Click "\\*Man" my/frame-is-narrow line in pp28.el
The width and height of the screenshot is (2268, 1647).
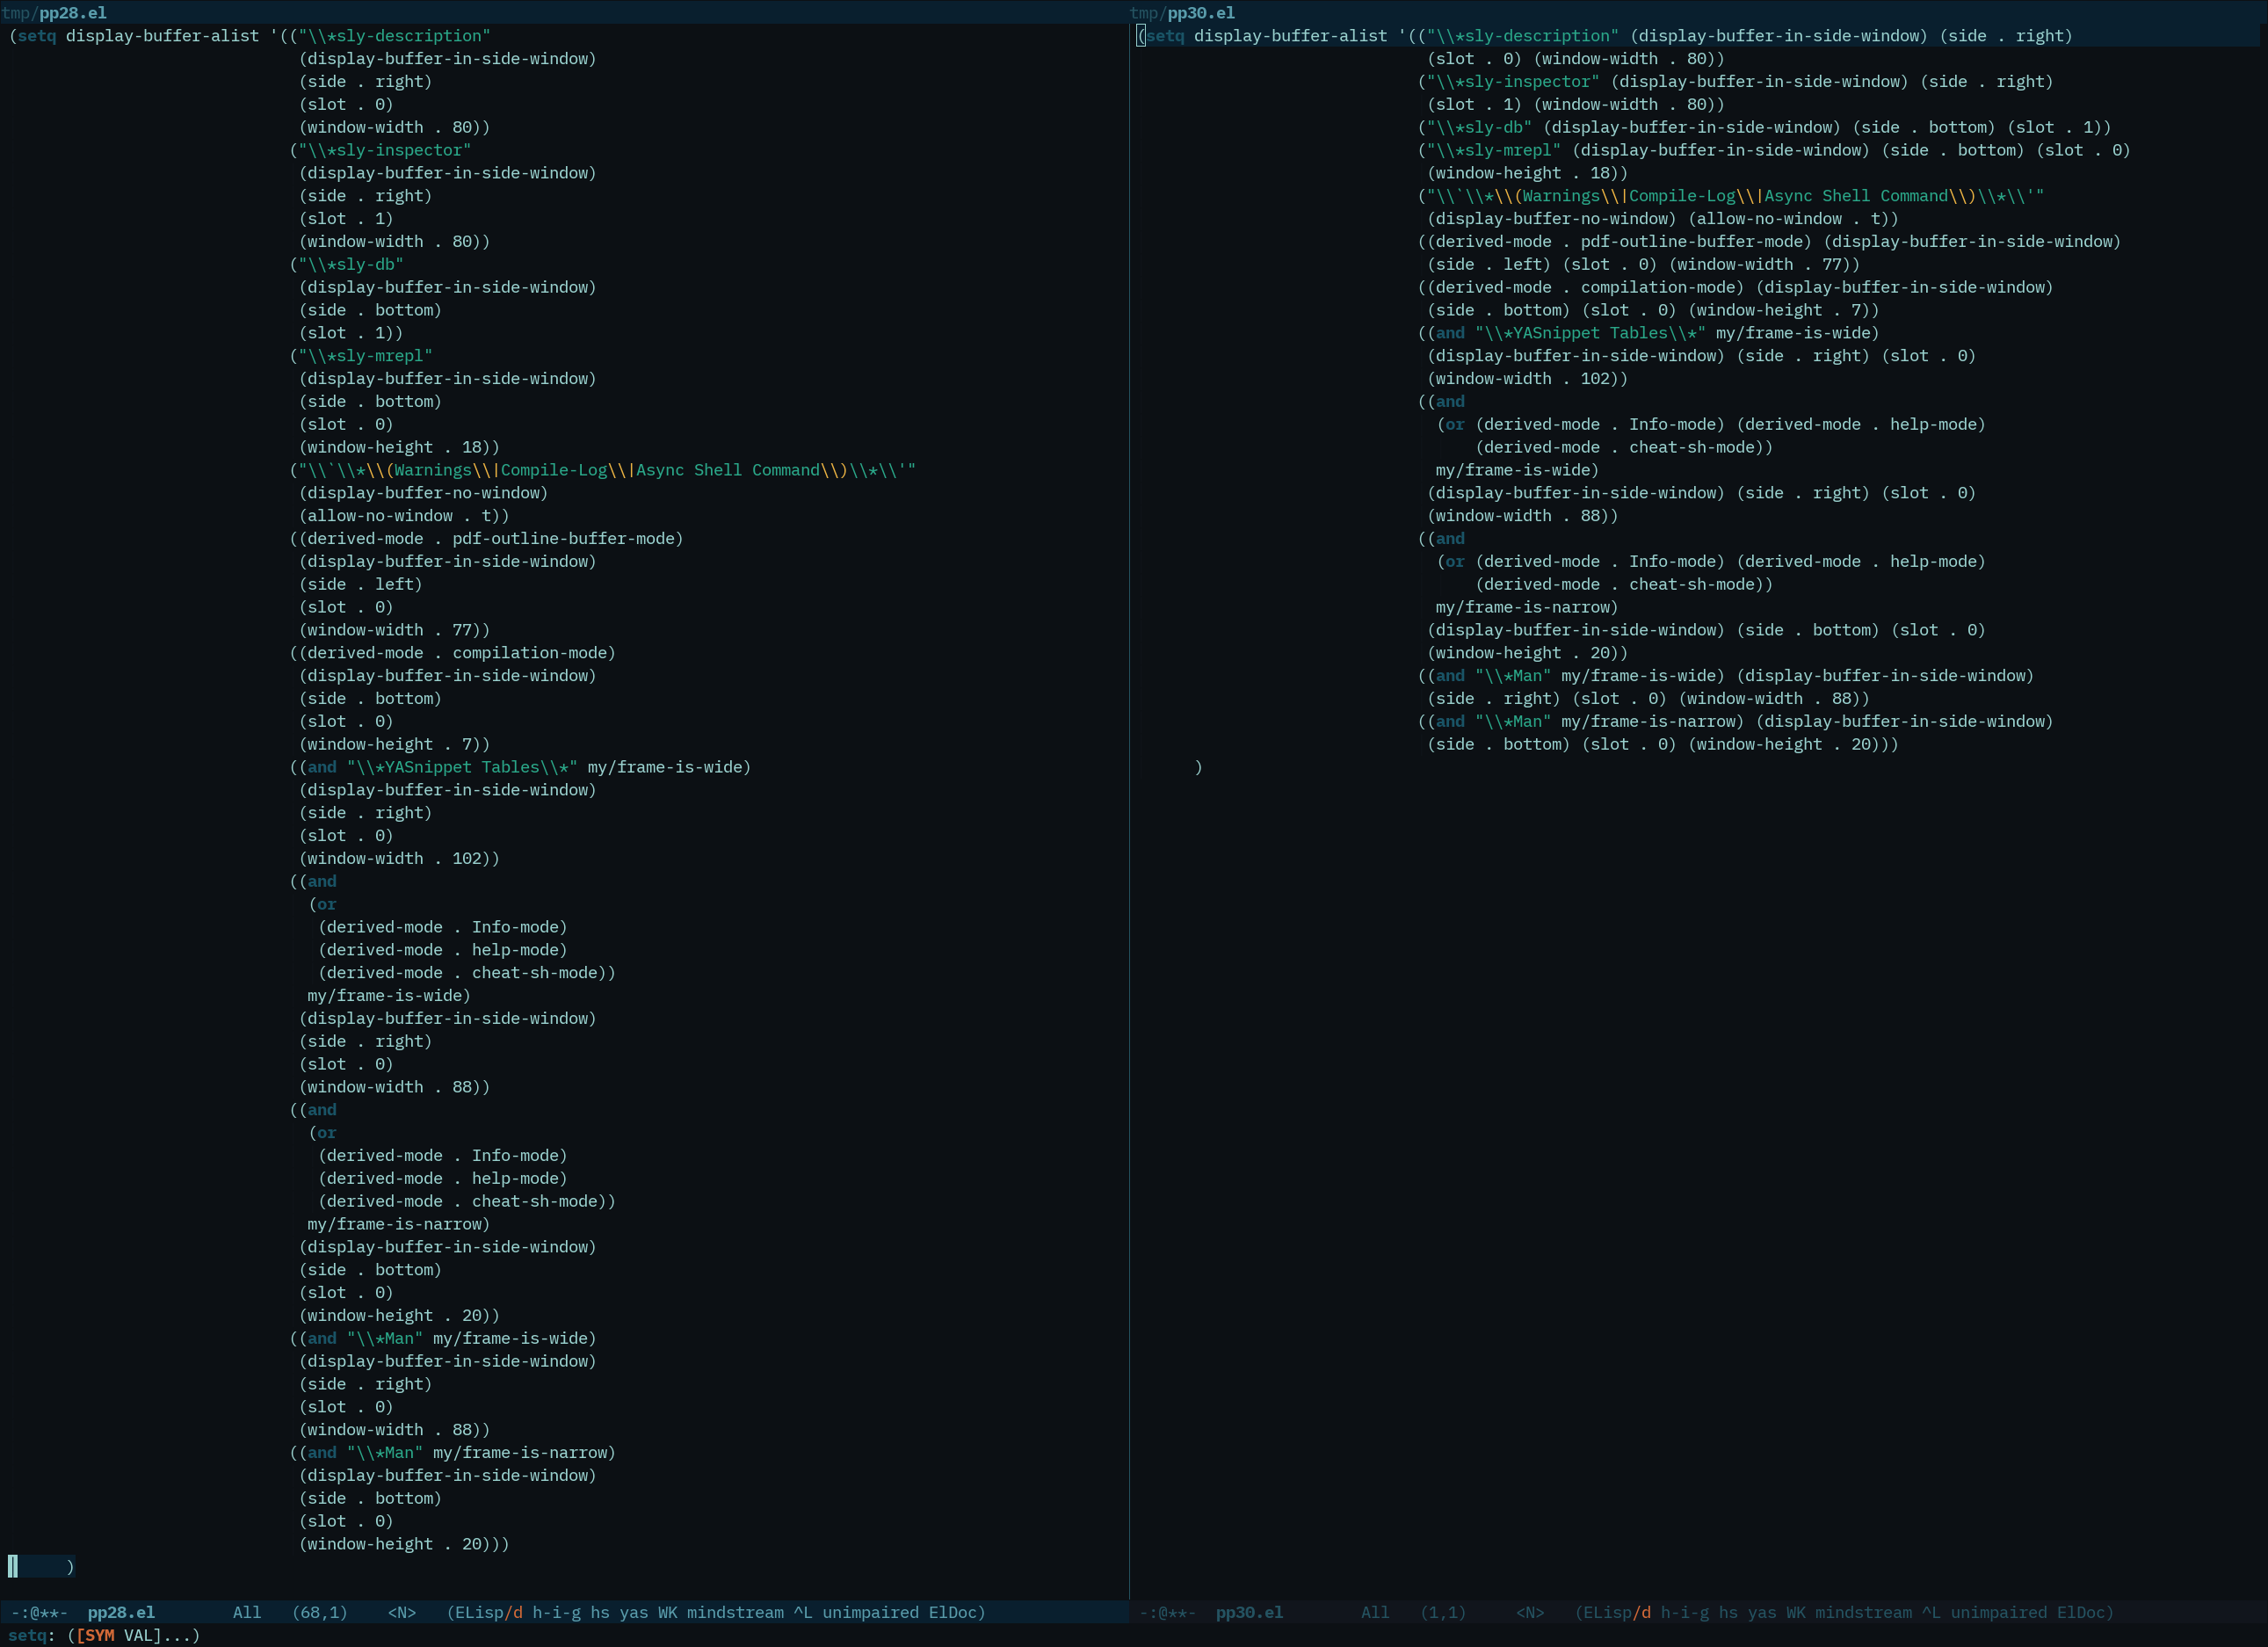(452, 1453)
